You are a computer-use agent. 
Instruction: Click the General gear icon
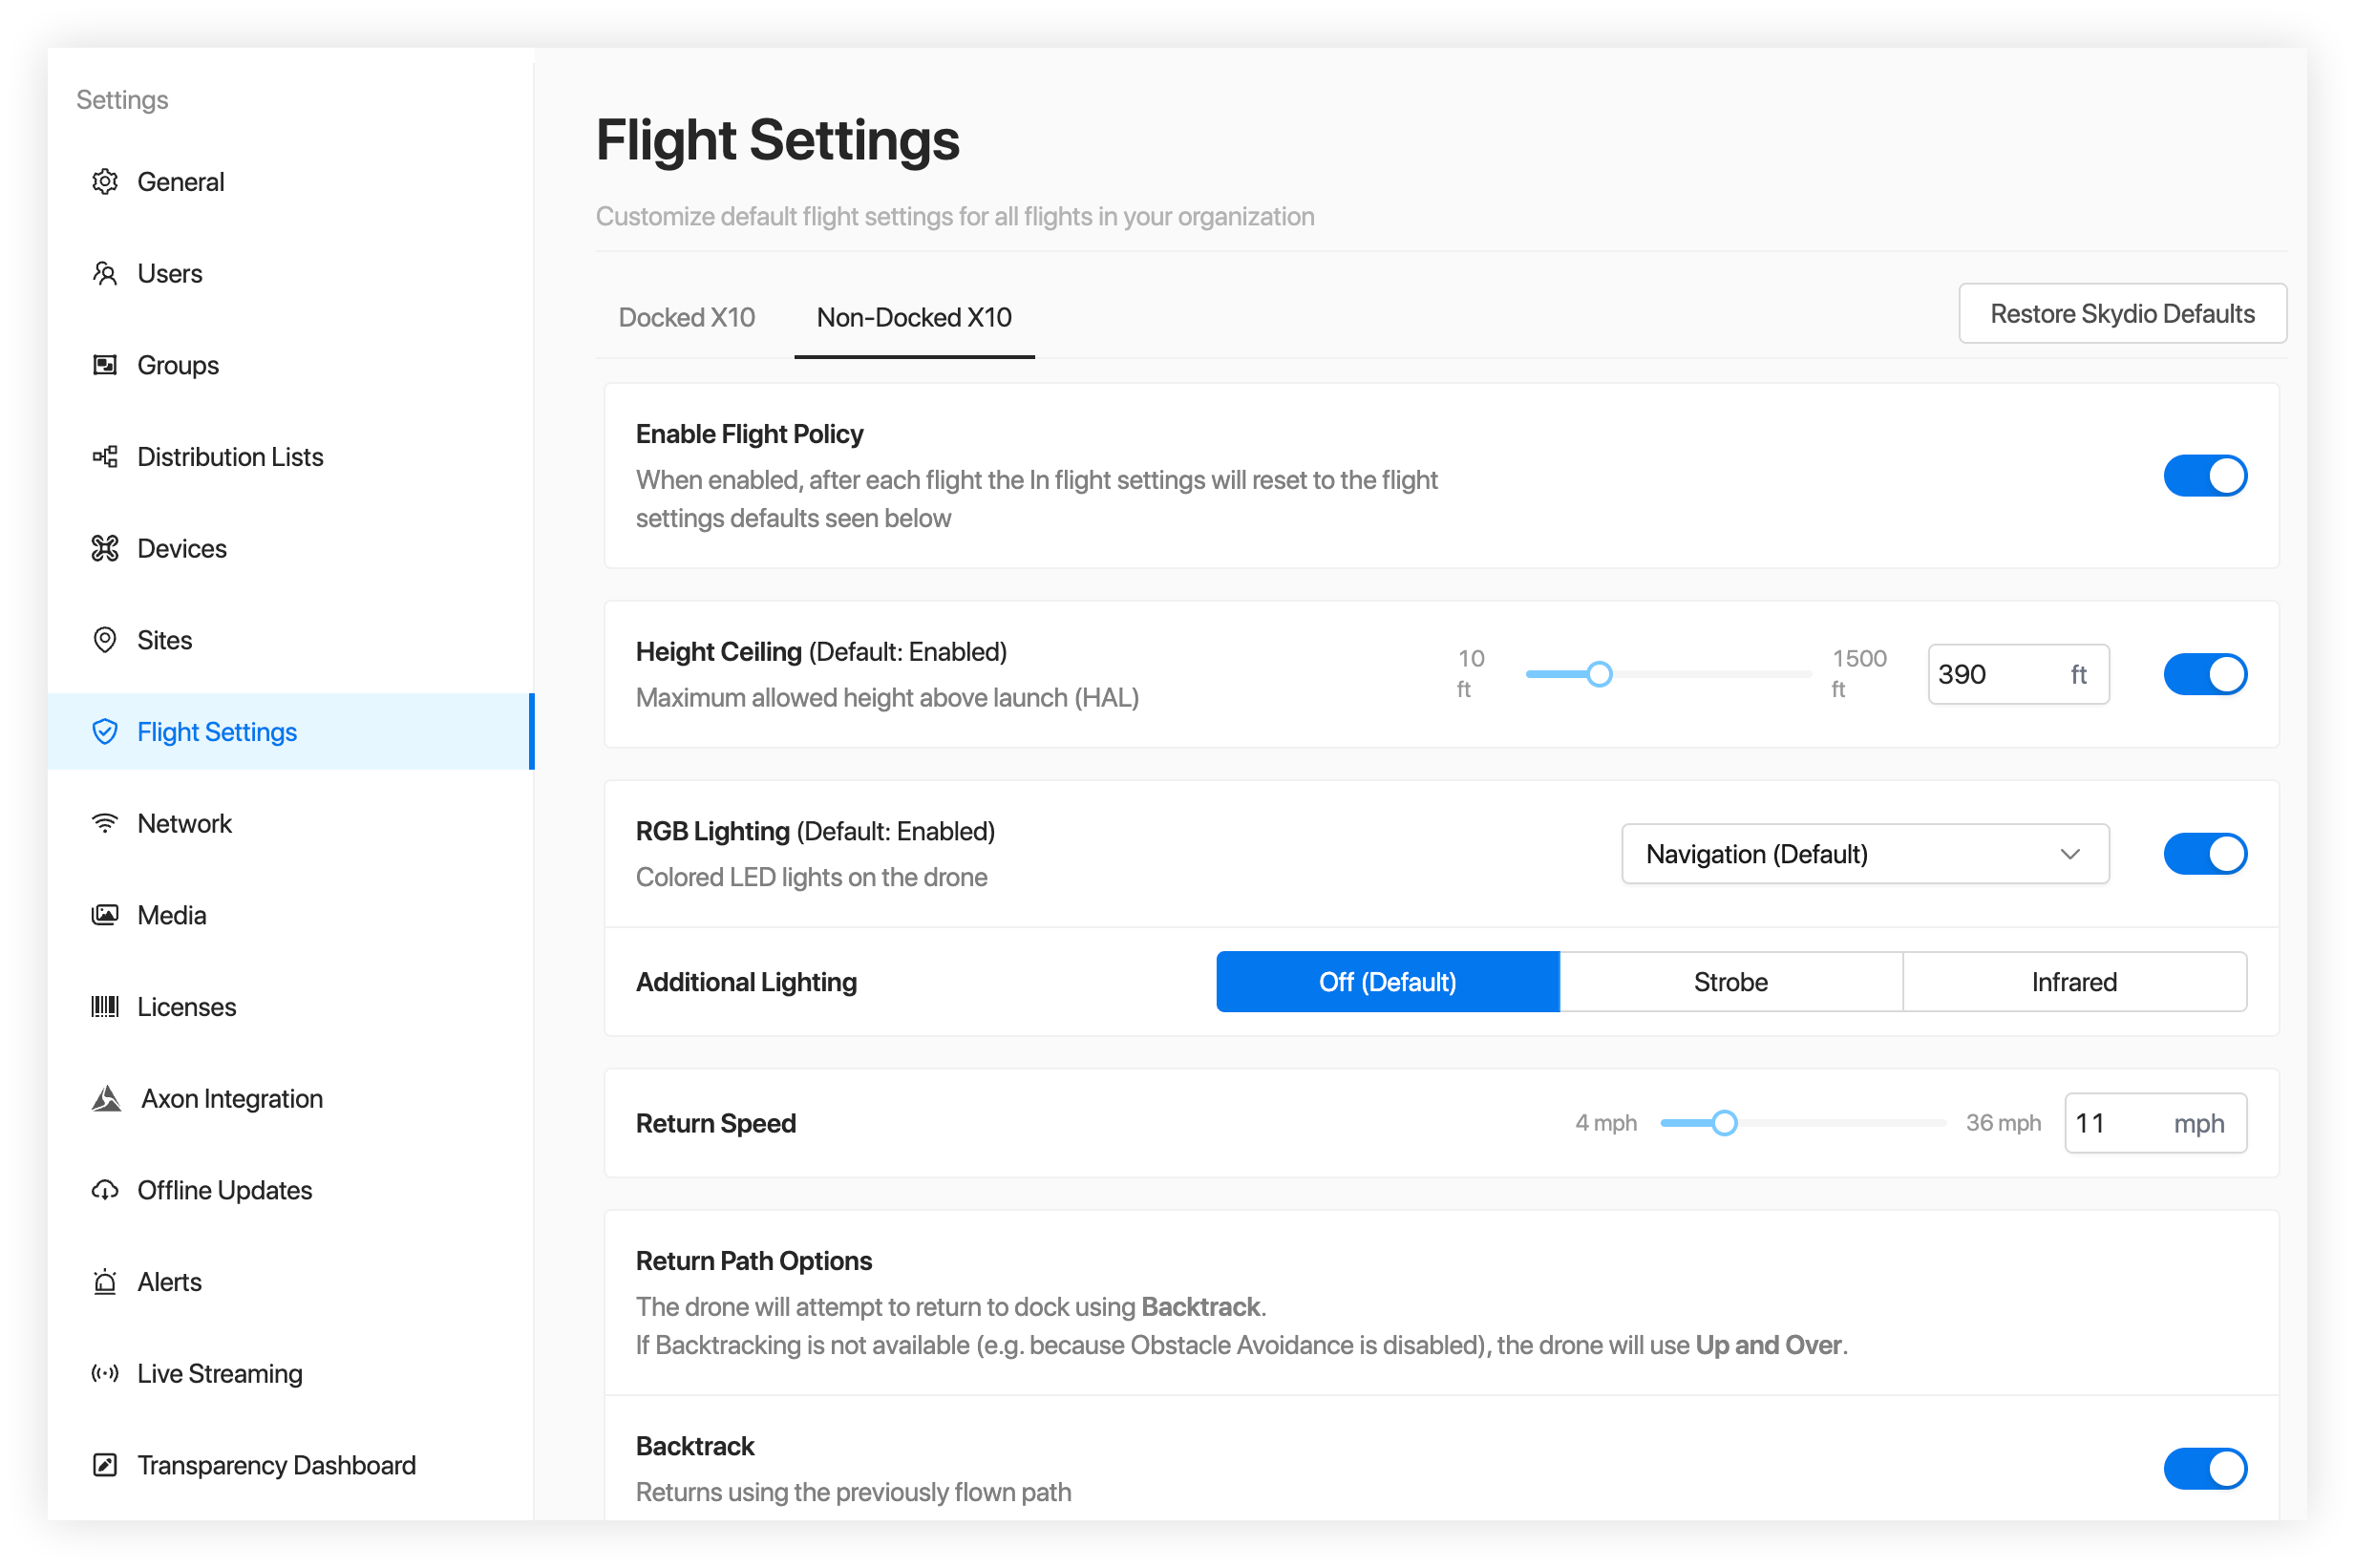click(105, 182)
